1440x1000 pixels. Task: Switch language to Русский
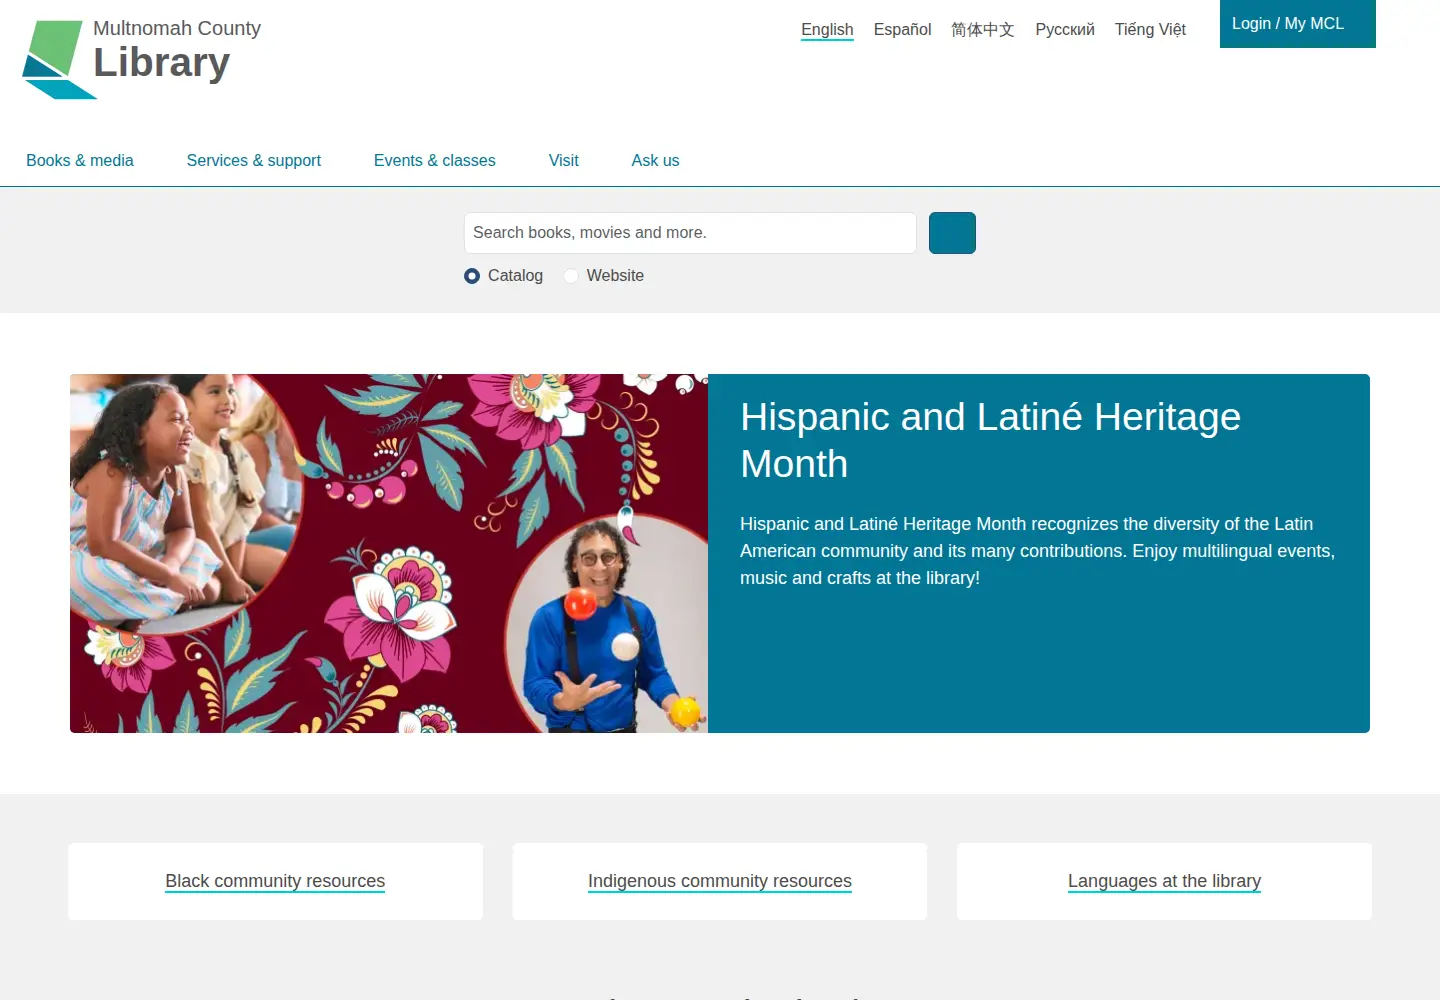[x=1065, y=30]
